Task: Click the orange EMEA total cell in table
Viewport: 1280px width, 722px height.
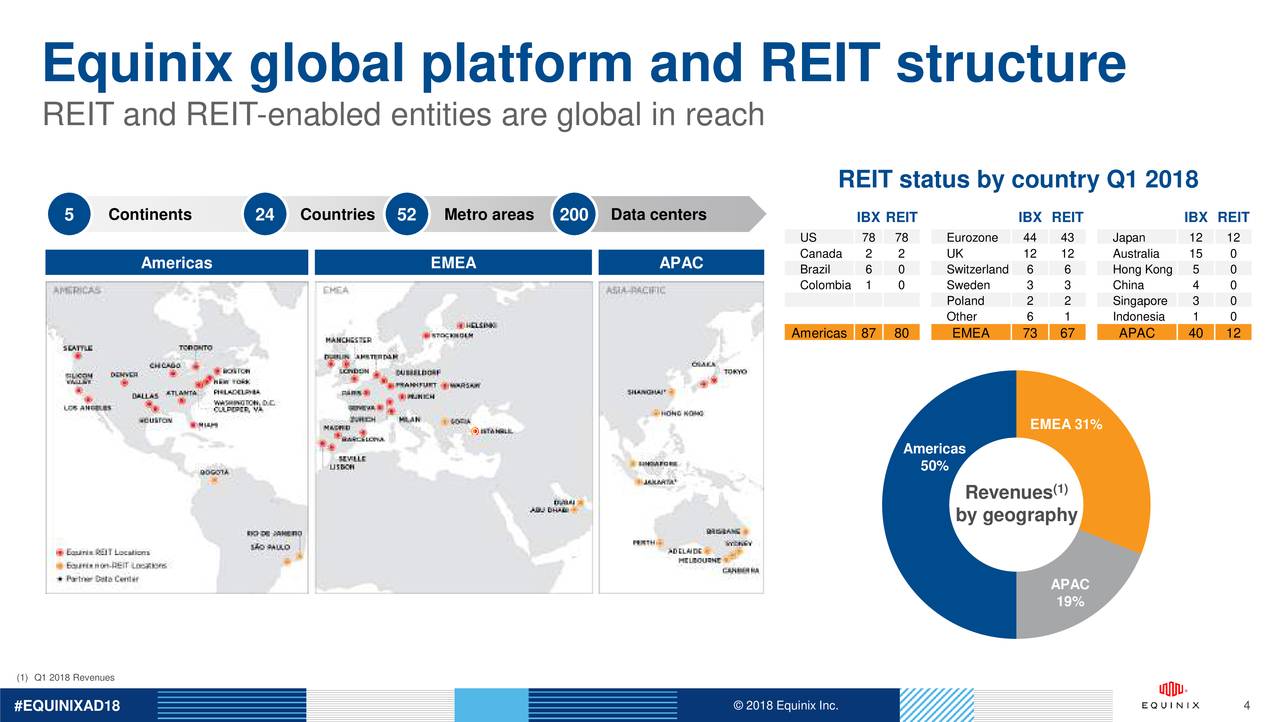Action: pyautogui.click(x=970, y=333)
